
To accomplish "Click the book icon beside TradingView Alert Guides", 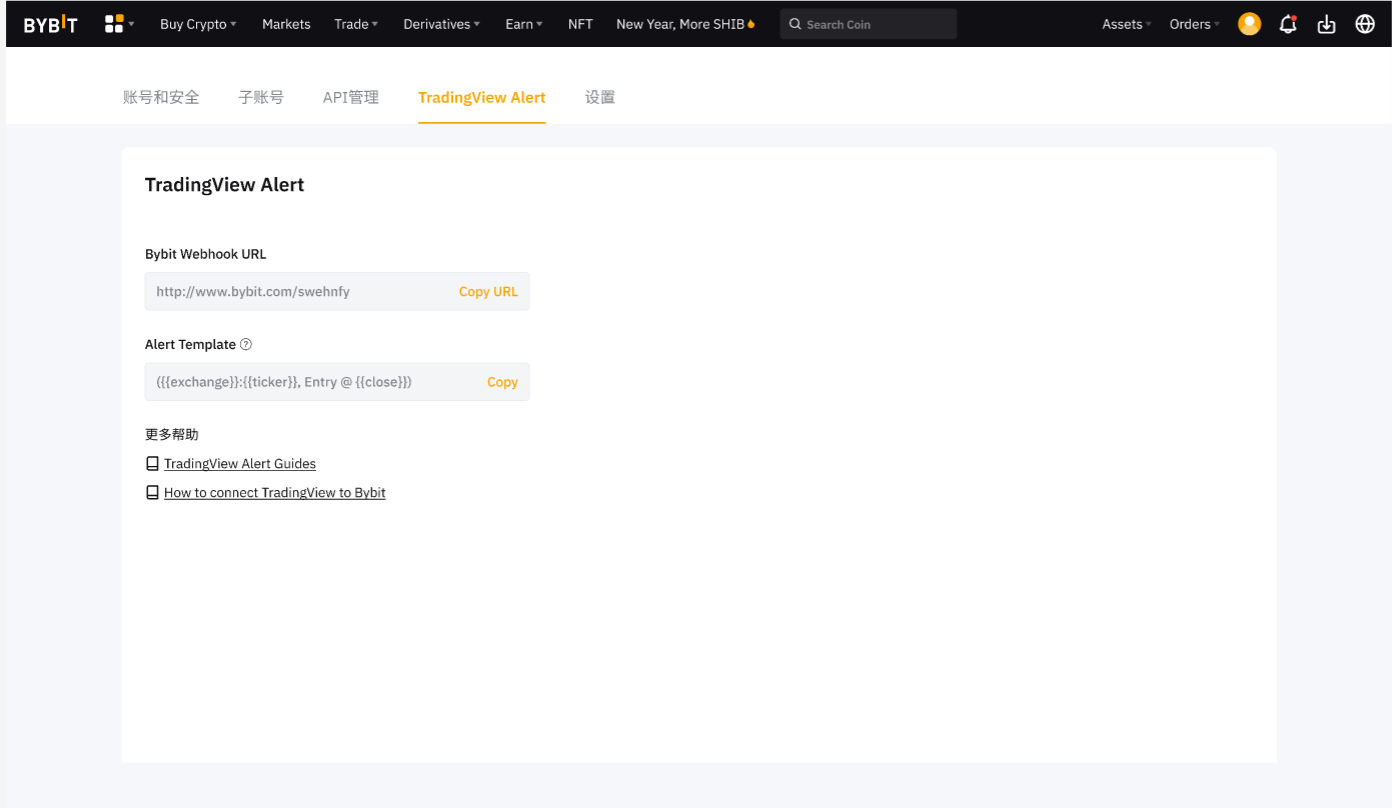I will 152,464.
